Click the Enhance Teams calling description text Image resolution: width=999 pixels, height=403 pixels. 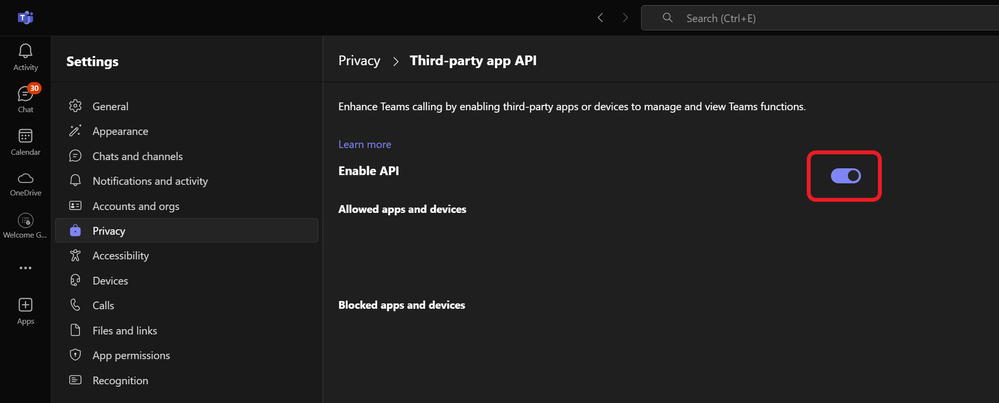tap(572, 107)
